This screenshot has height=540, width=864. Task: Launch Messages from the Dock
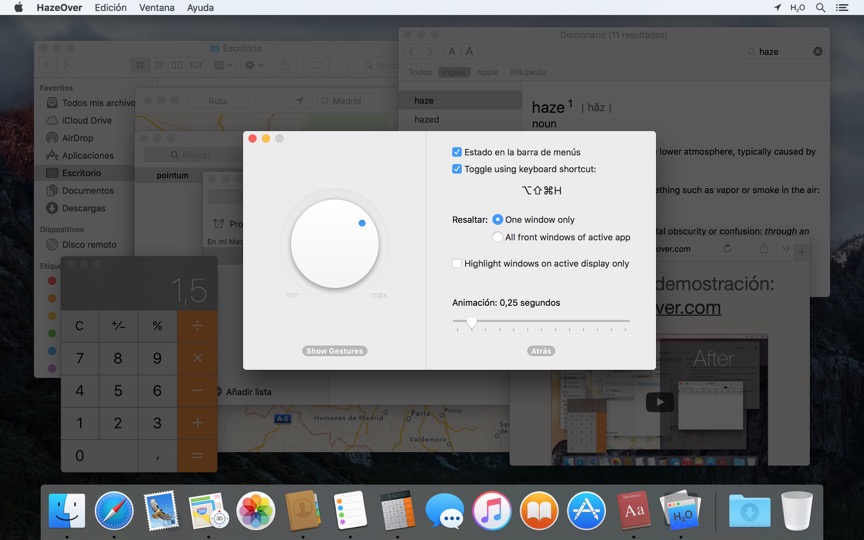click(x=445, y=512)
